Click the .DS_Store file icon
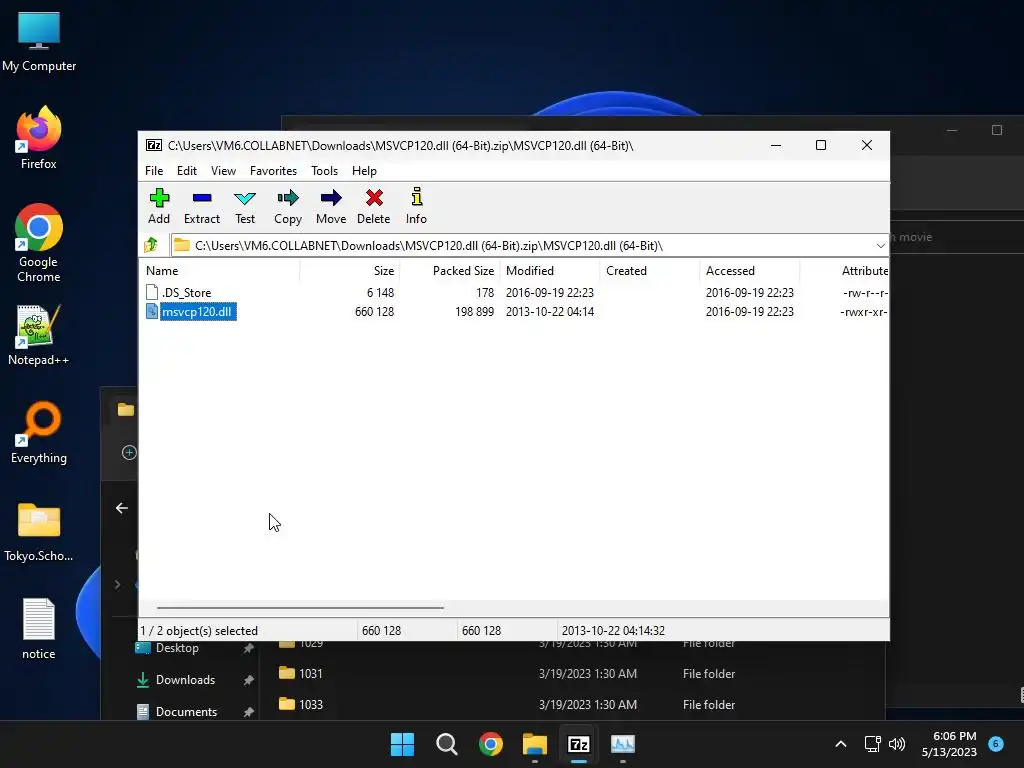 pos(152,292)
